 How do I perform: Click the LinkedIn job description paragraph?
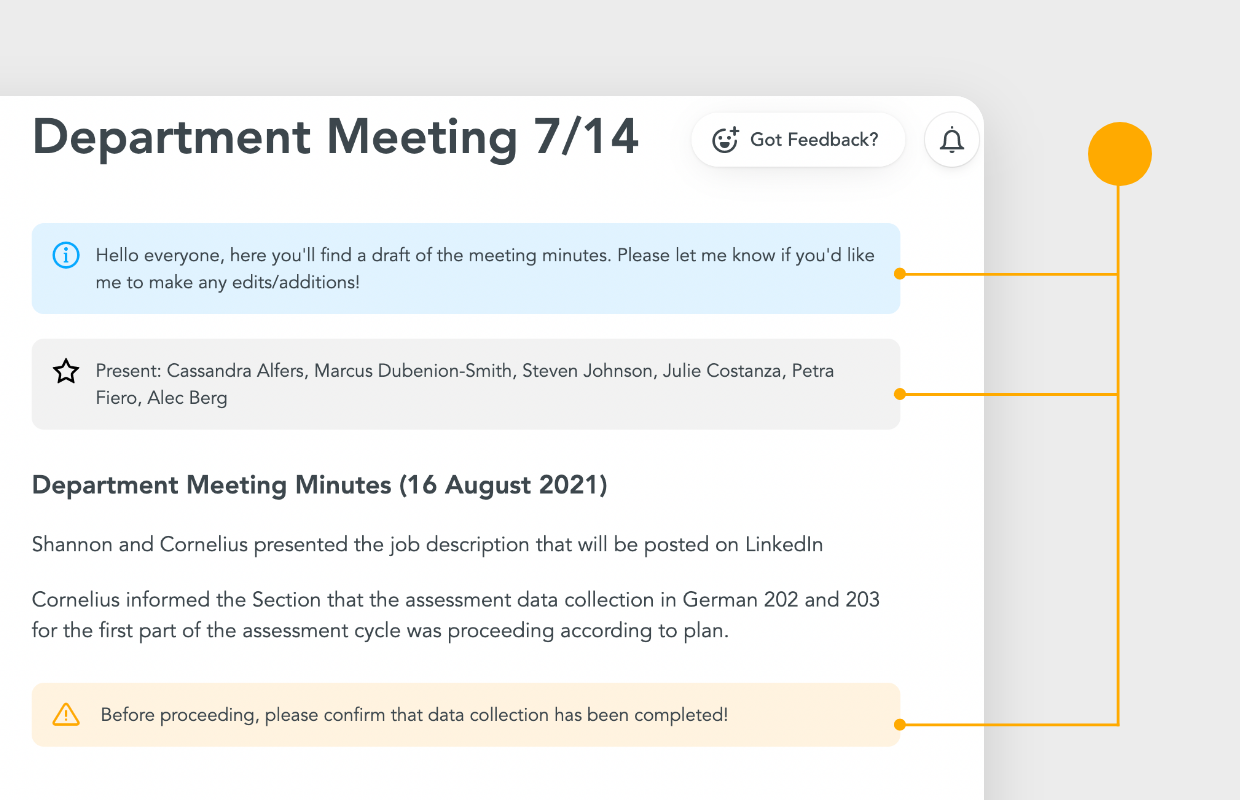tap(428, 545)
